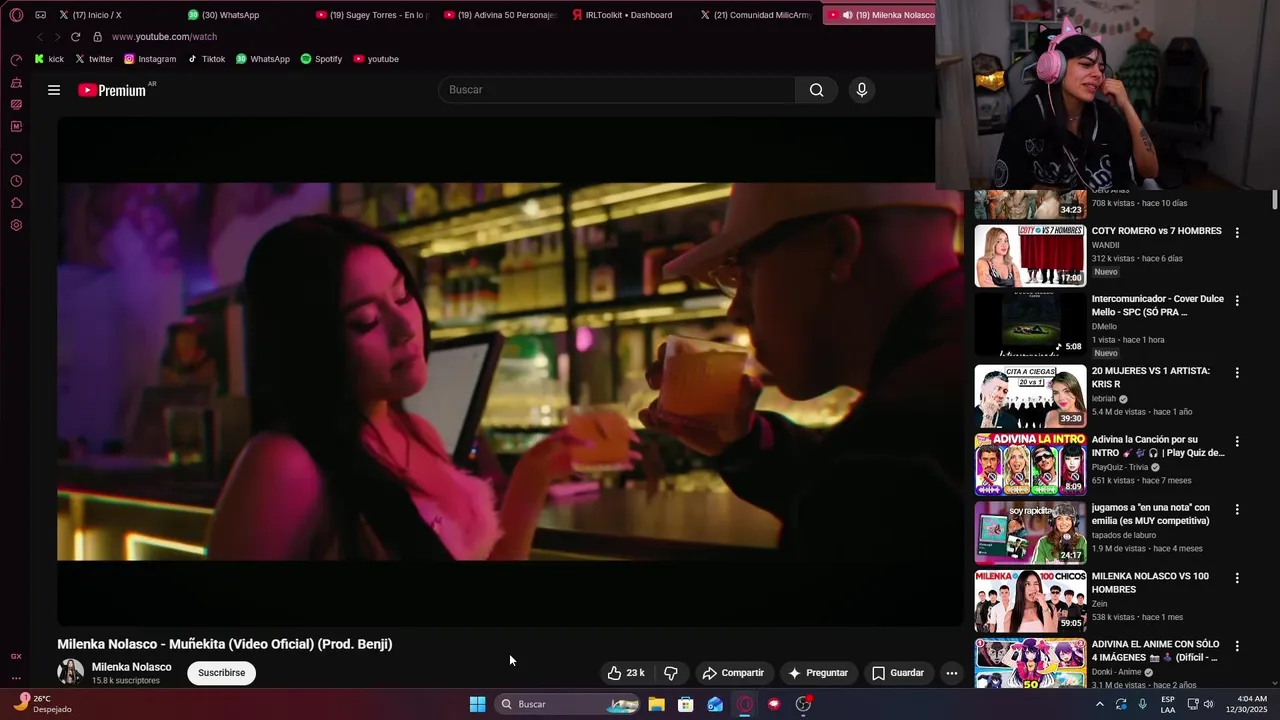
Task: Open more actions three-dots below video
Action: pyautogui.click(x=952, y=673)
